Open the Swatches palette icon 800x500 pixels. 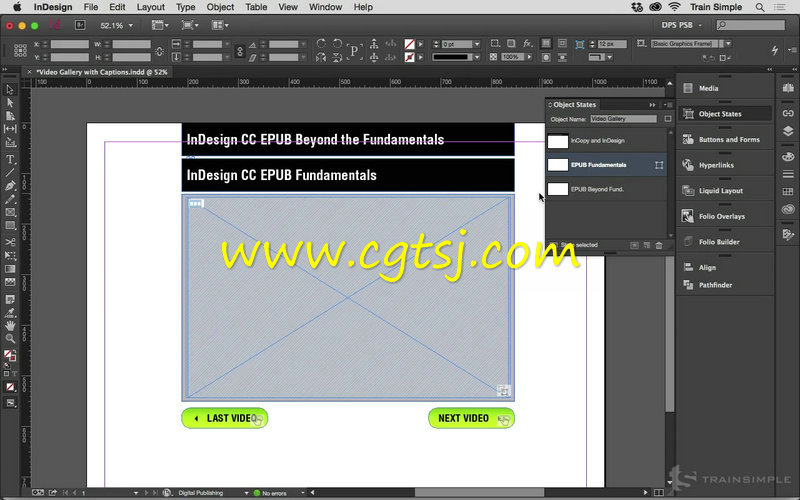point(788,191)
